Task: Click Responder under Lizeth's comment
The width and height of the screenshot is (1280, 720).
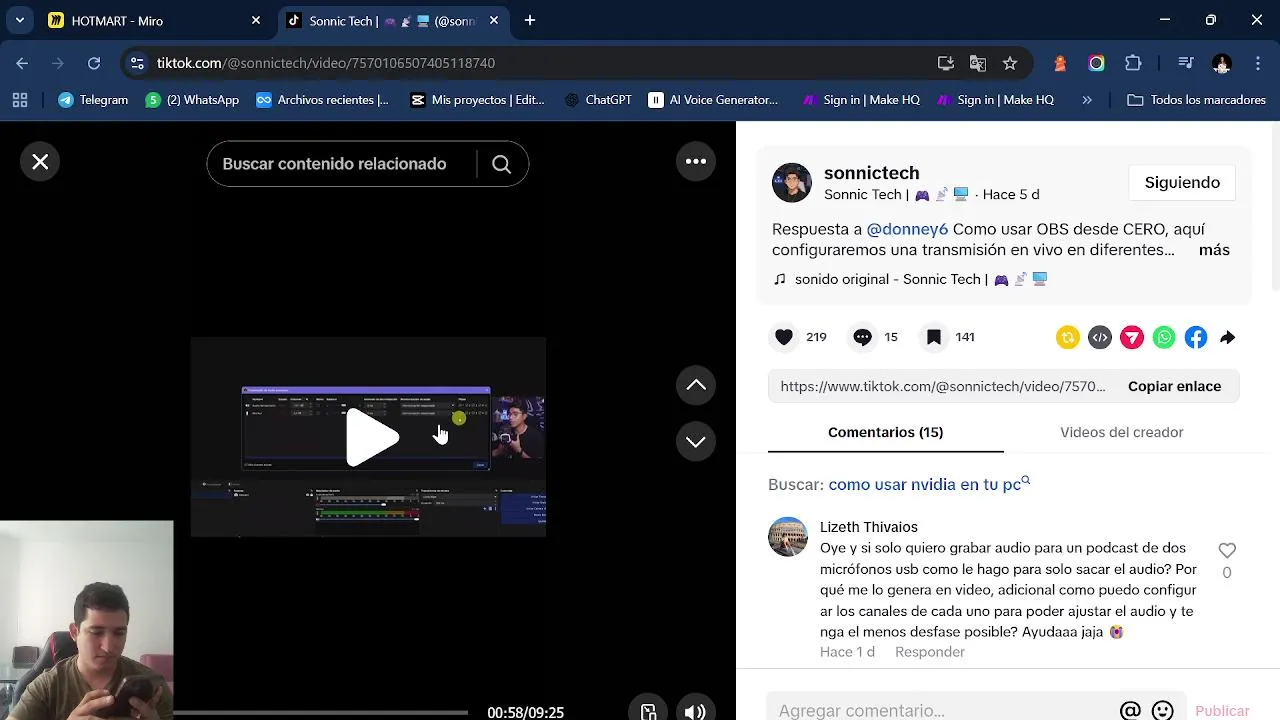Action: (x=930, y=652)
